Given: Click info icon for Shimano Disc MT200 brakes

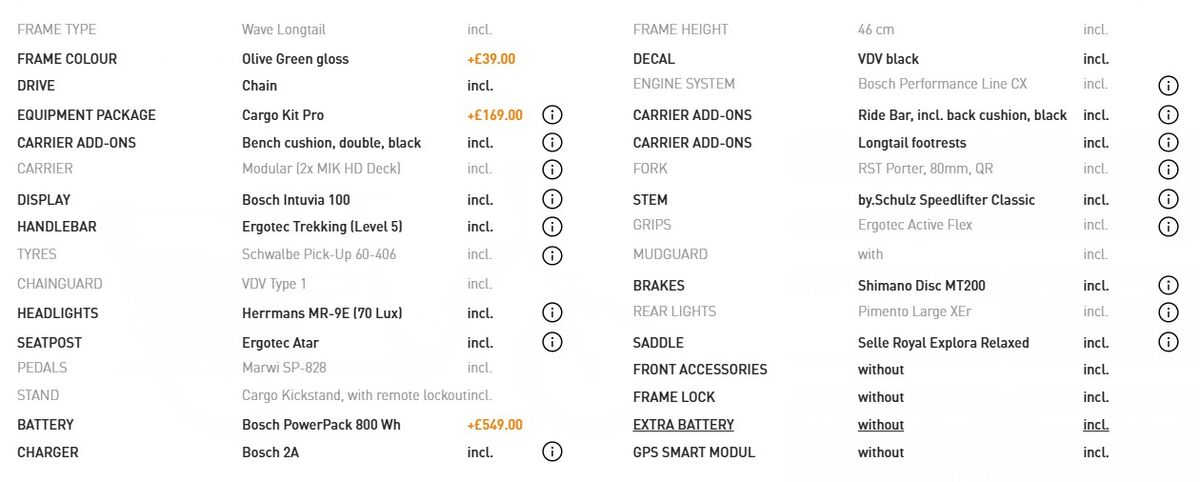Looking at the screenshot, I should click(x=1168, y=286).
